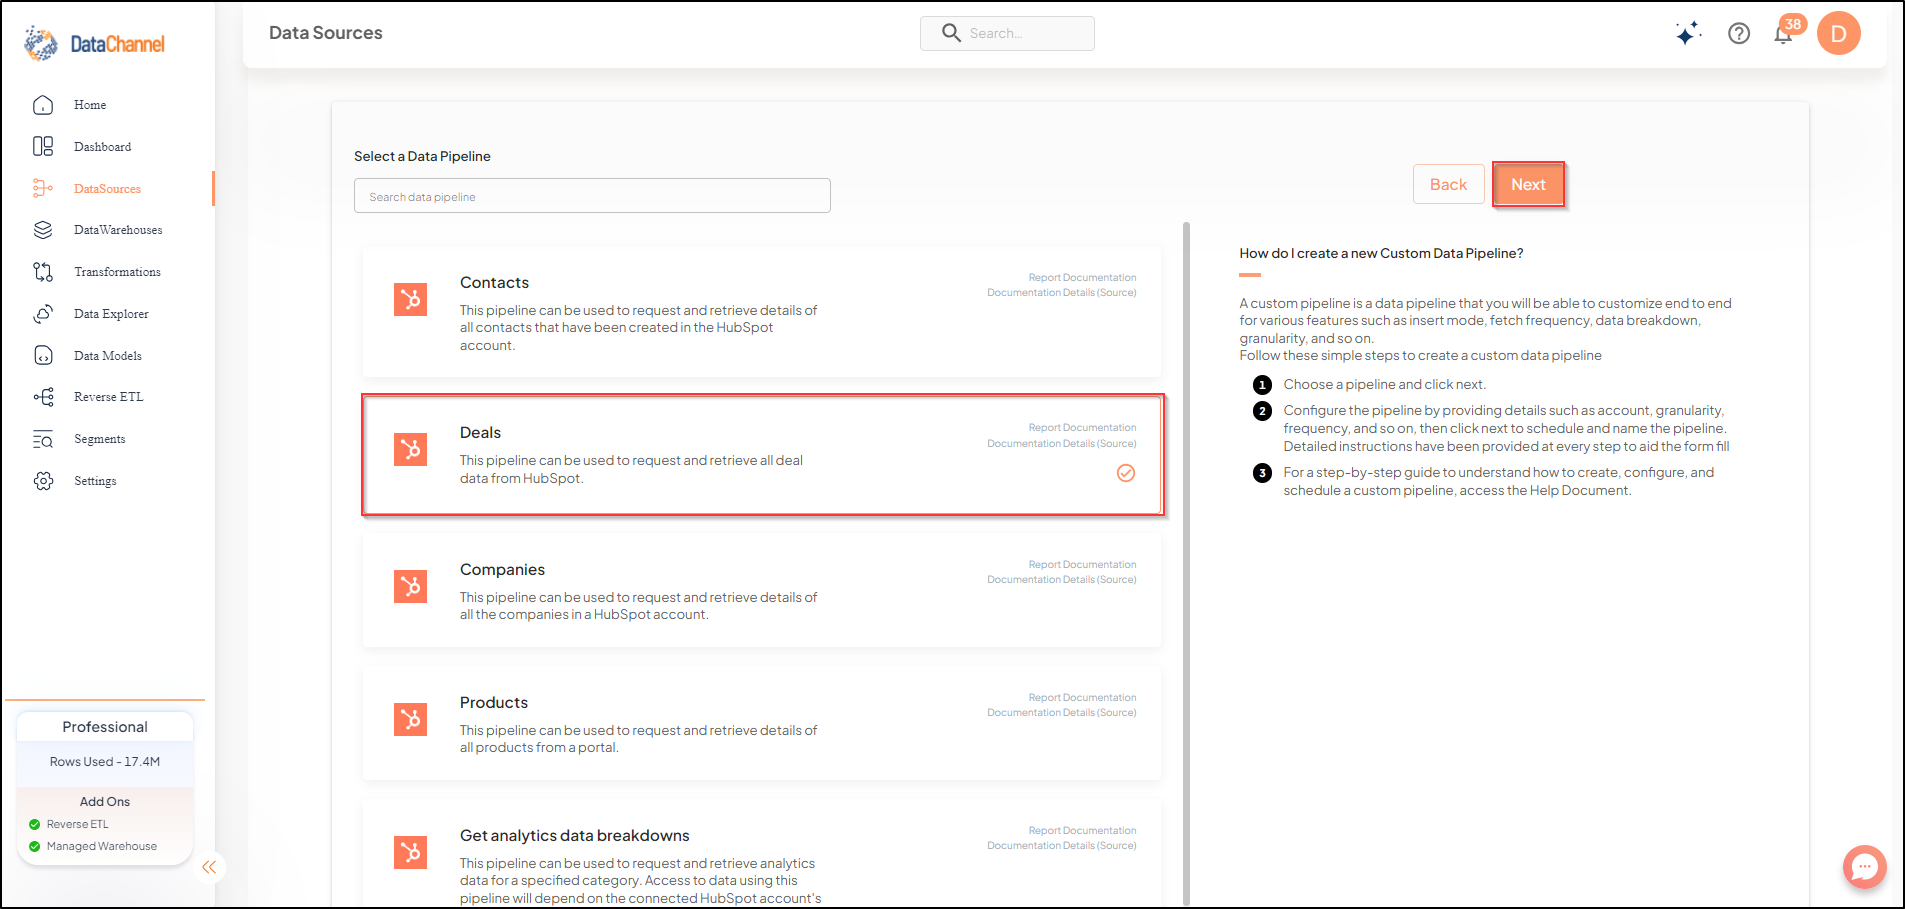Open the DataWarehouses stack icon
The height and width of the screenshot is (909, 1905).
pyautogui.click(x=43, y=230)
